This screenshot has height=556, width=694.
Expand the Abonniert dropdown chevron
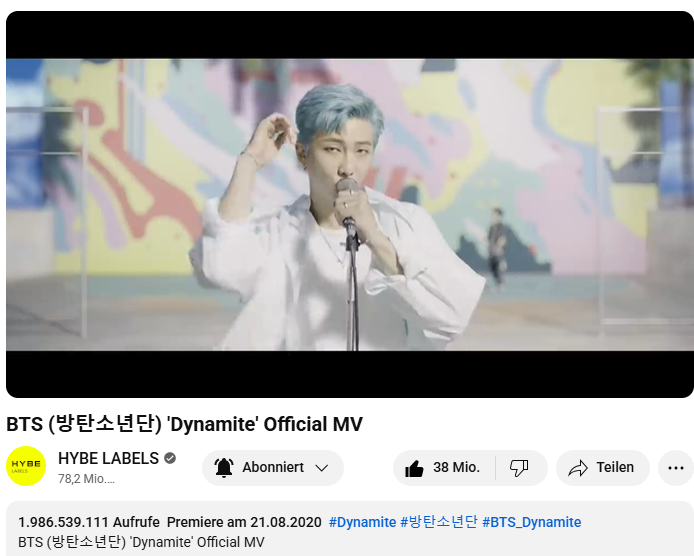(321, 468)
